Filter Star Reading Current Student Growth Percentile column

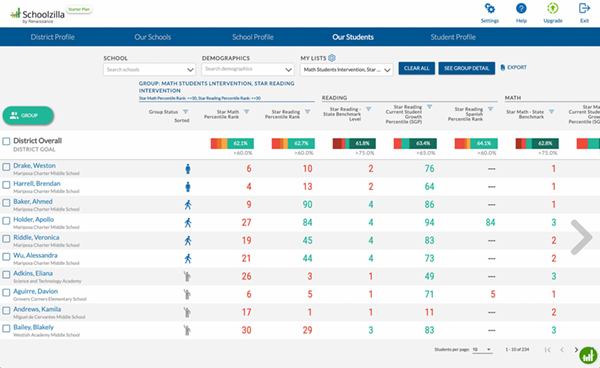(429, 107)
